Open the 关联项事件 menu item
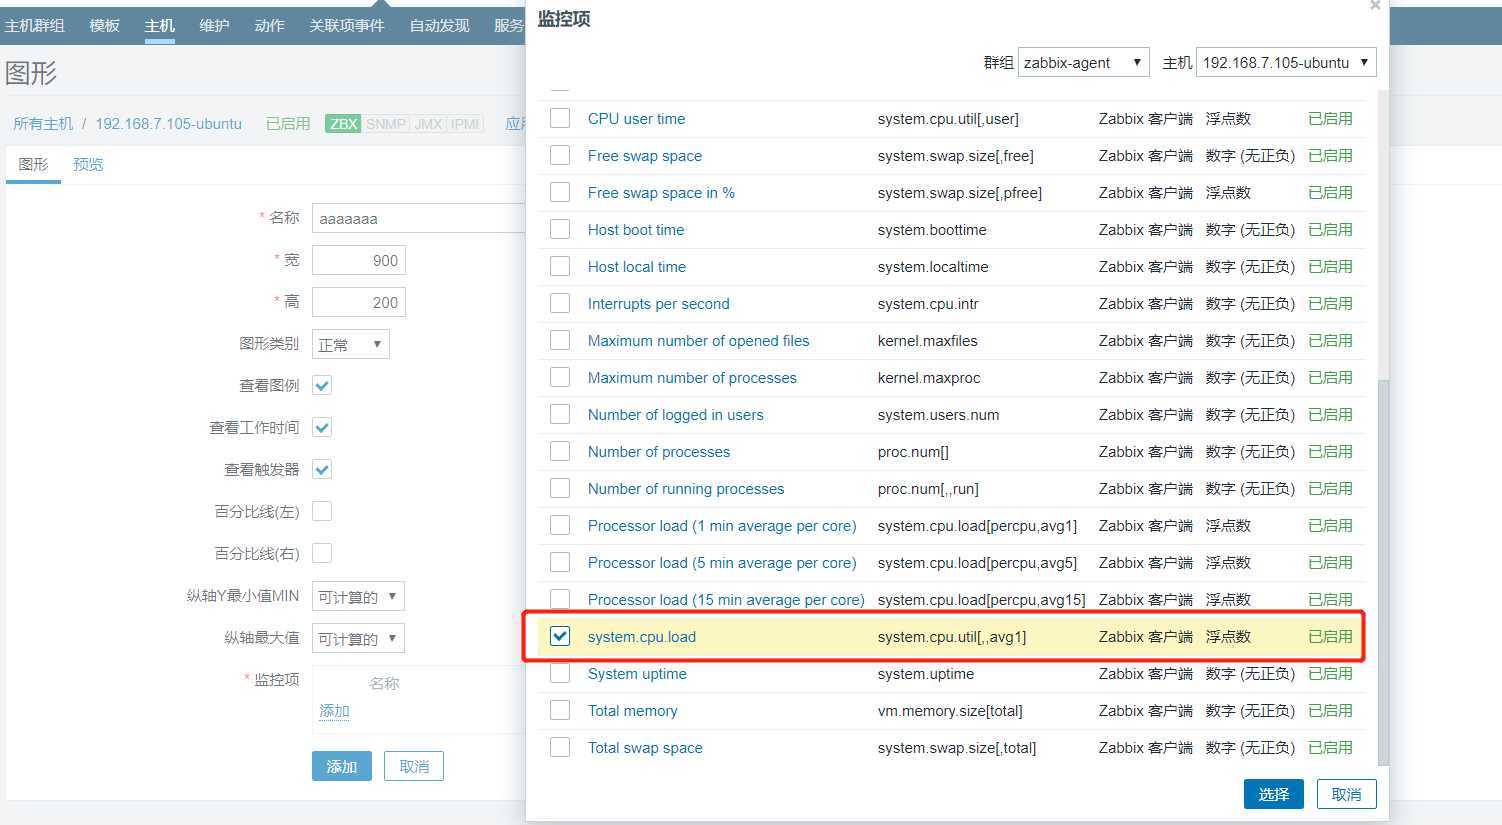The height and width of the screenshot is (825, 1502). click(x=347, y=25)
